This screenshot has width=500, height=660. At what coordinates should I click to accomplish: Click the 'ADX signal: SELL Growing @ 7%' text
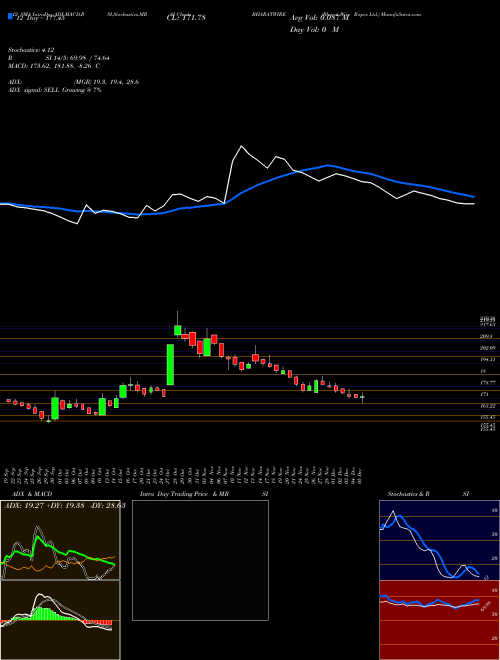click(x=55, y=90)
